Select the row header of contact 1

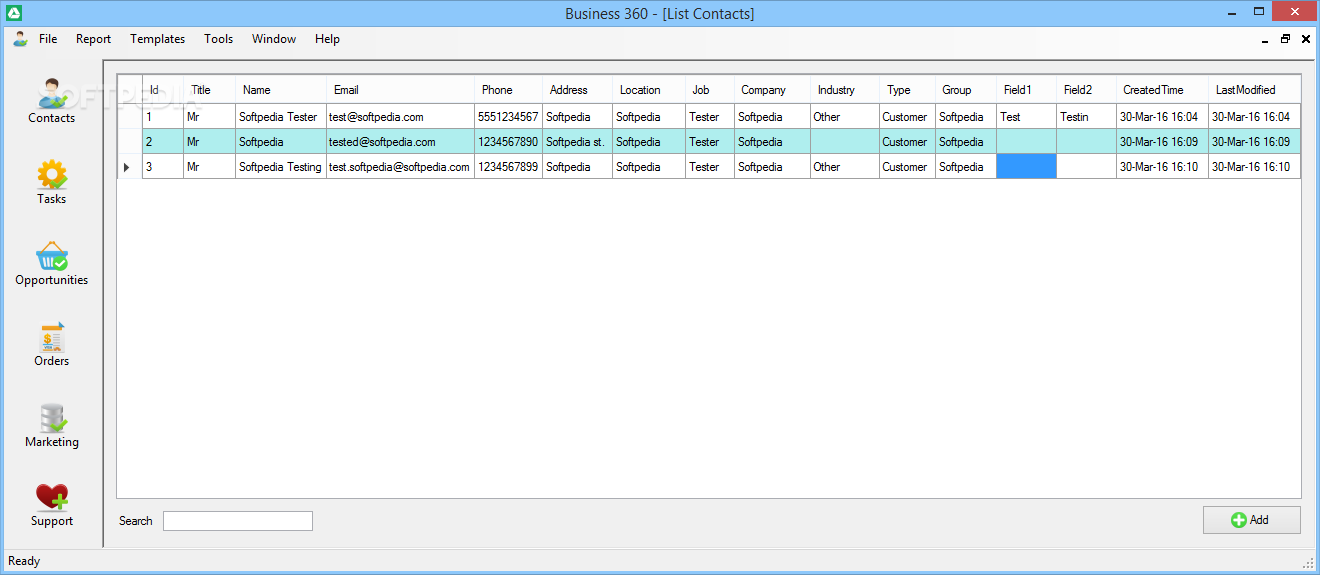[130, 117]
